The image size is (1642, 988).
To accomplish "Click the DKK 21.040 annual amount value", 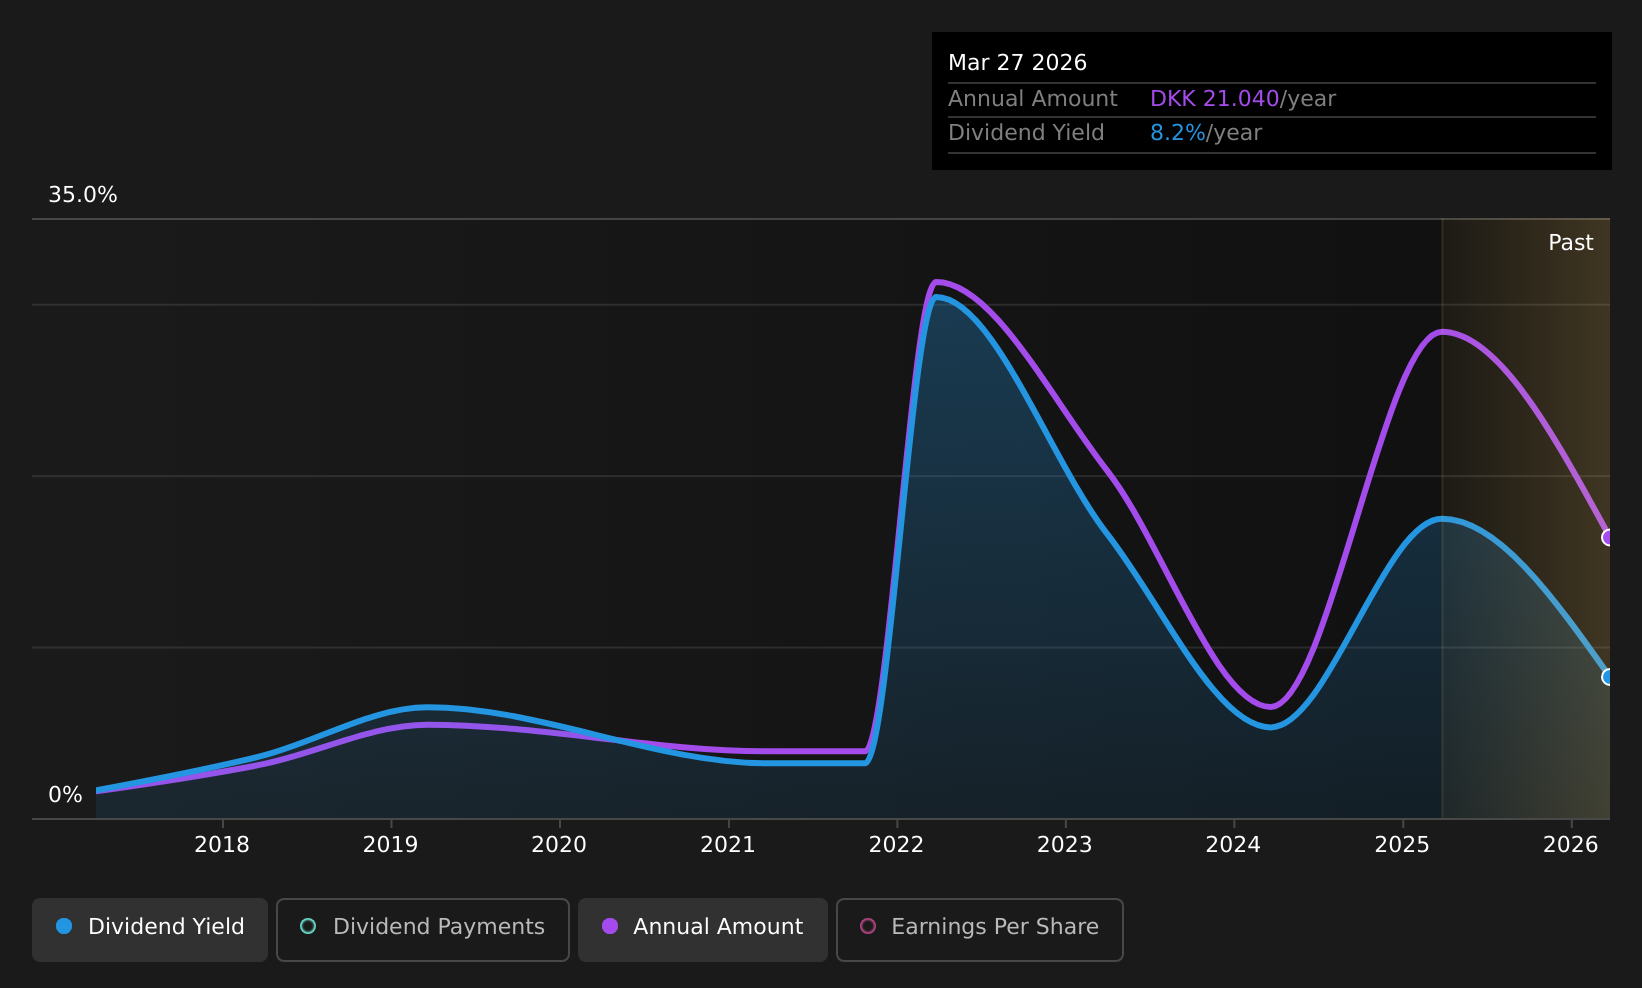I will [x=1215, y=99].
